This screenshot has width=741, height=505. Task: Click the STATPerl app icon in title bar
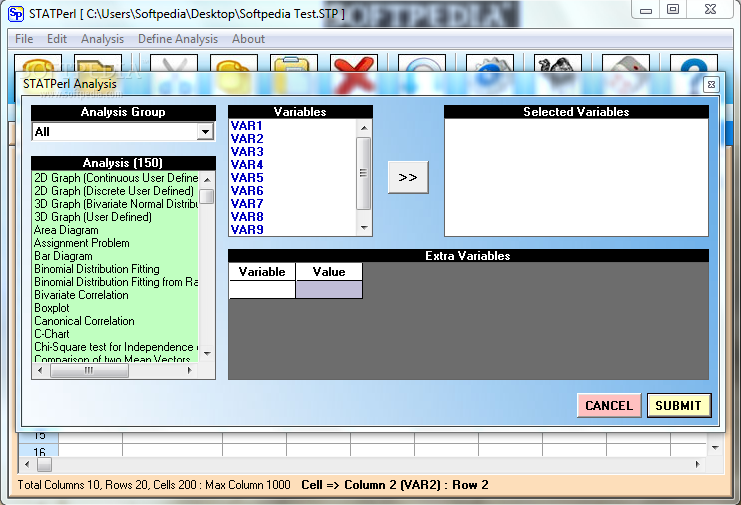tap(16, 13)
